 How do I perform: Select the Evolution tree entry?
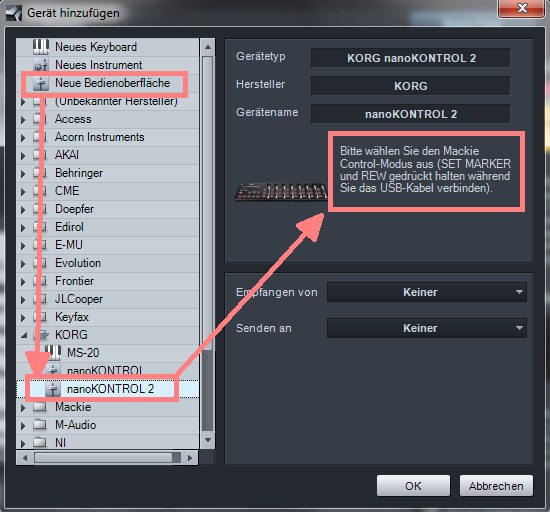coord(78,263)
